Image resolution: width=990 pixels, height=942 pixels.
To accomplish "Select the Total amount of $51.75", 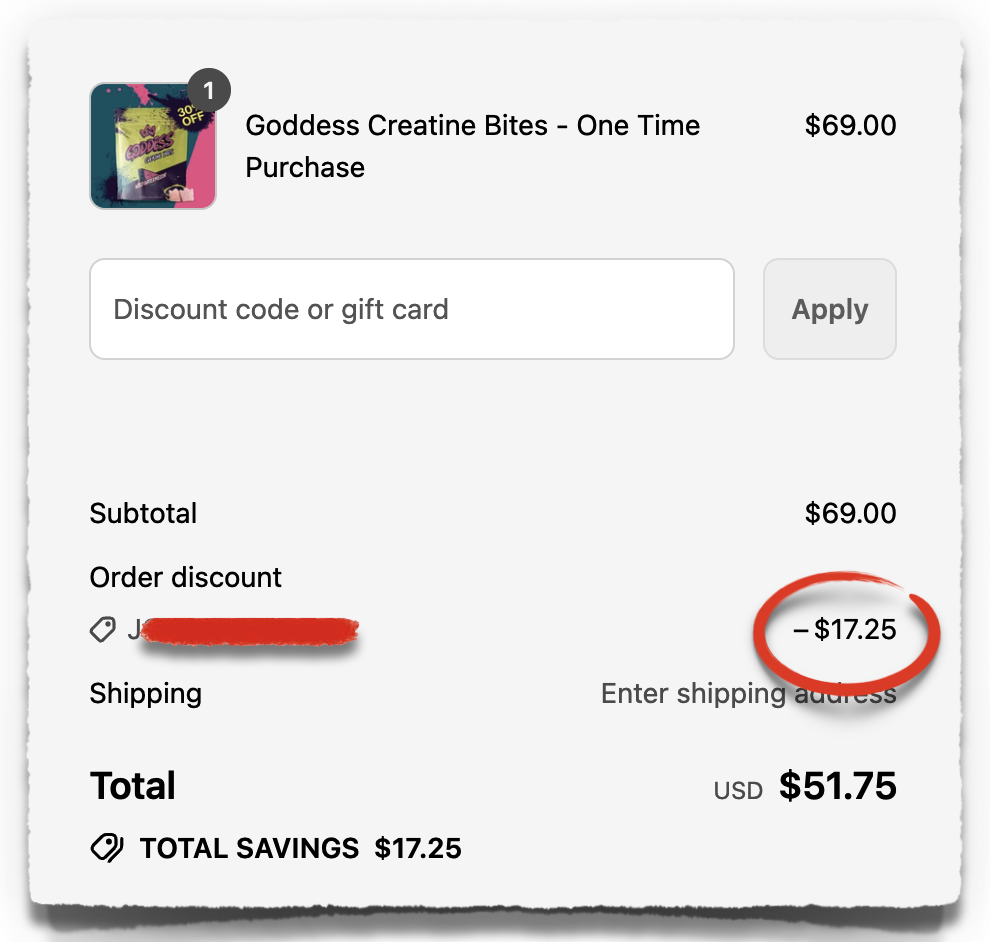I will pyautogui.click(x=838, y=786).
